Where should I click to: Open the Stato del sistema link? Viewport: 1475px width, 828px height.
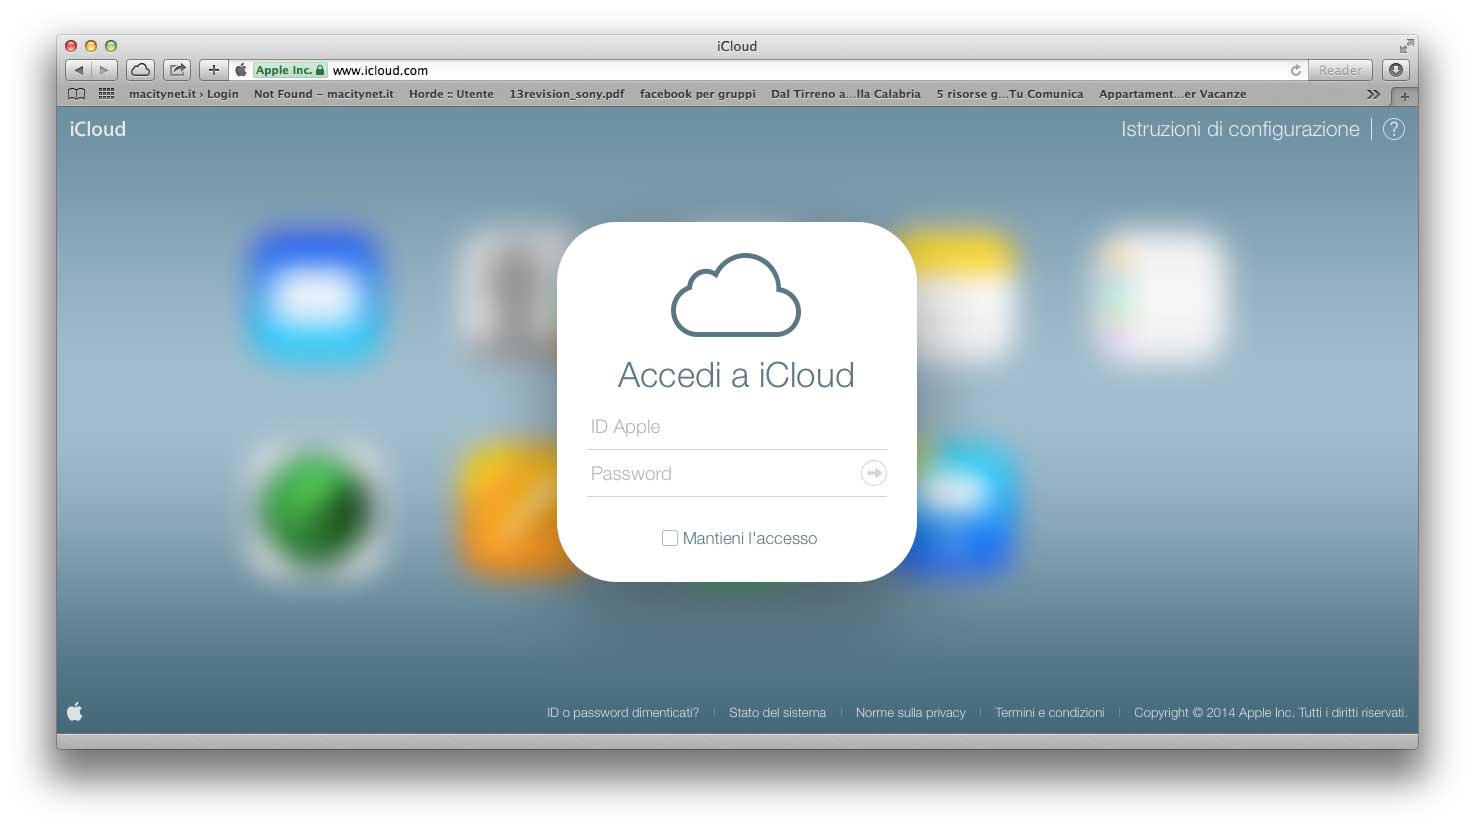[x=778, y=713]
